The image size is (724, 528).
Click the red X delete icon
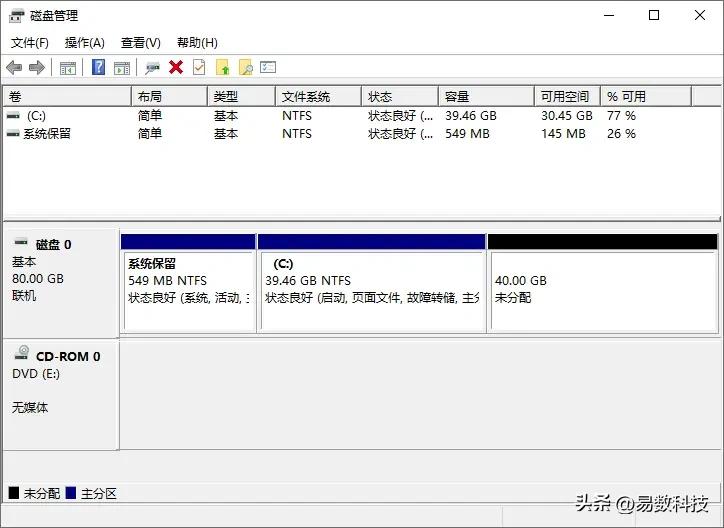(176, 67)
